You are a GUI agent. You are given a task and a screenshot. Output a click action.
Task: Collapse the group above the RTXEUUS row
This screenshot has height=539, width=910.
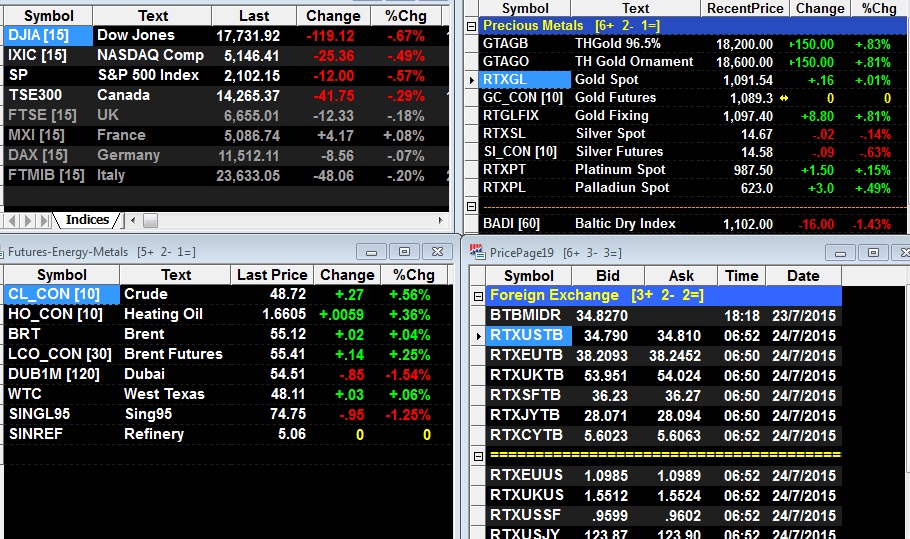click(478, 456)
